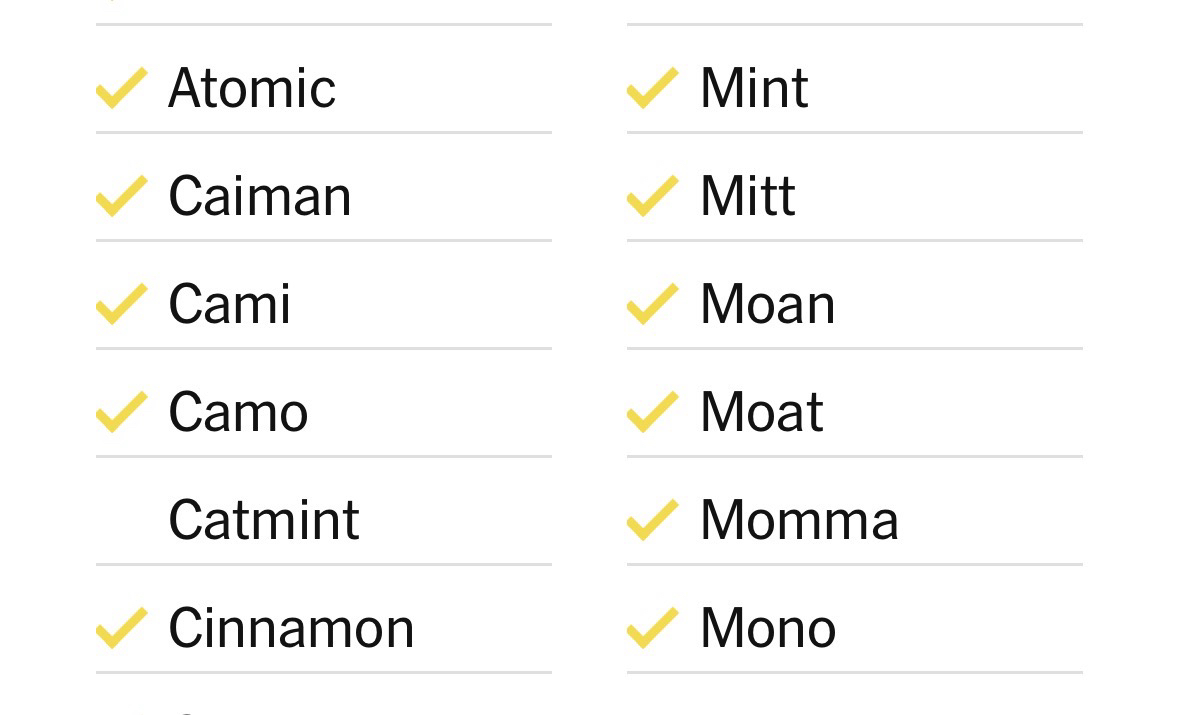Click the checkmark next to Moan

click(x=653, y=304)
